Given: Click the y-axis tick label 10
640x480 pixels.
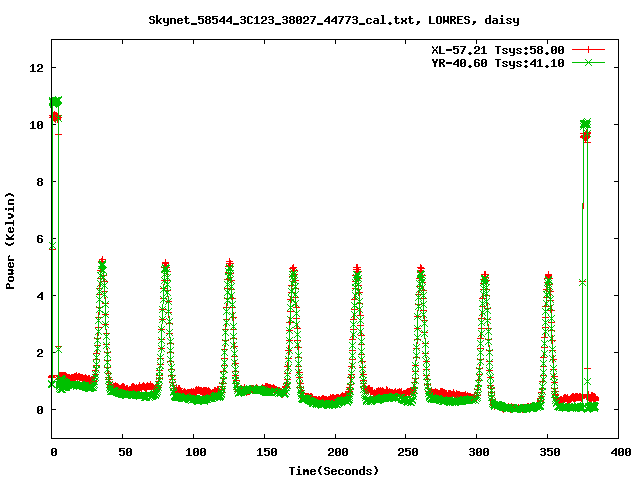Looking at the screenshot, I should [37, 125].
